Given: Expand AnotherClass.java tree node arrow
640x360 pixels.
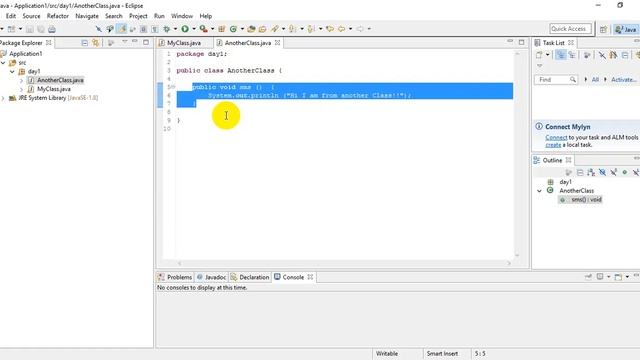Looking at the screenshot, I should pos(21,80).
